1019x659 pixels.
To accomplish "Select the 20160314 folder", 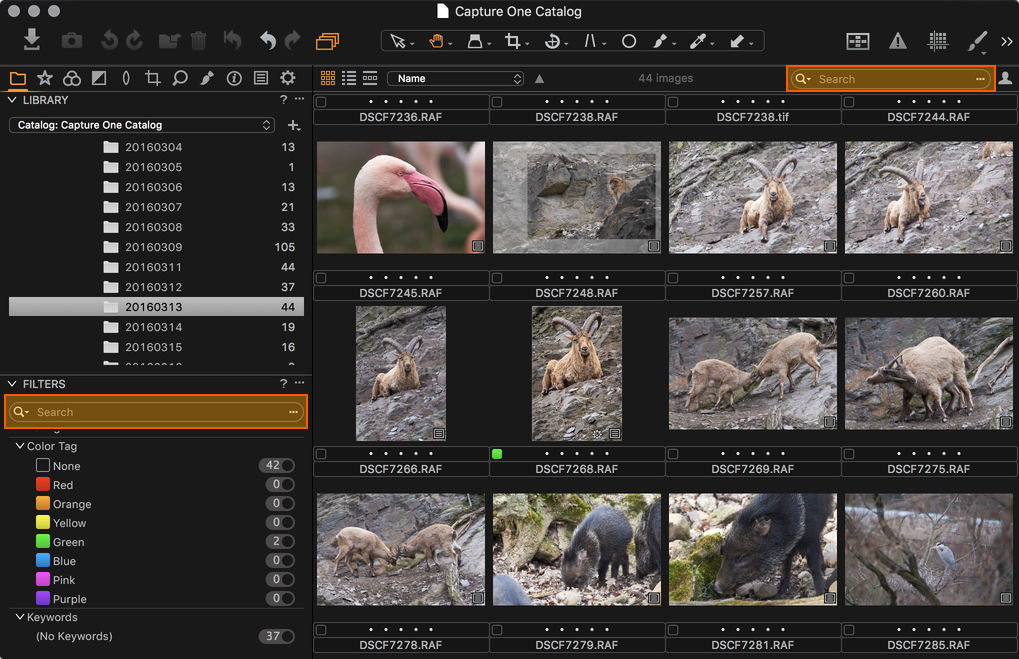I will click(156, 327).
